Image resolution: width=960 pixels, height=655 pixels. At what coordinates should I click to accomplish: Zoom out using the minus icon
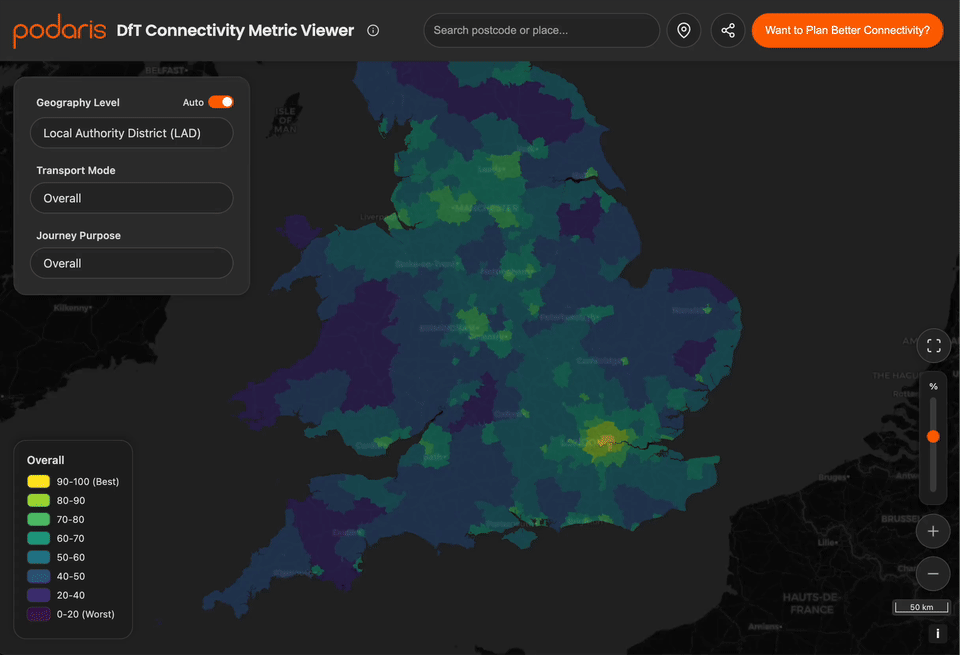932,574
